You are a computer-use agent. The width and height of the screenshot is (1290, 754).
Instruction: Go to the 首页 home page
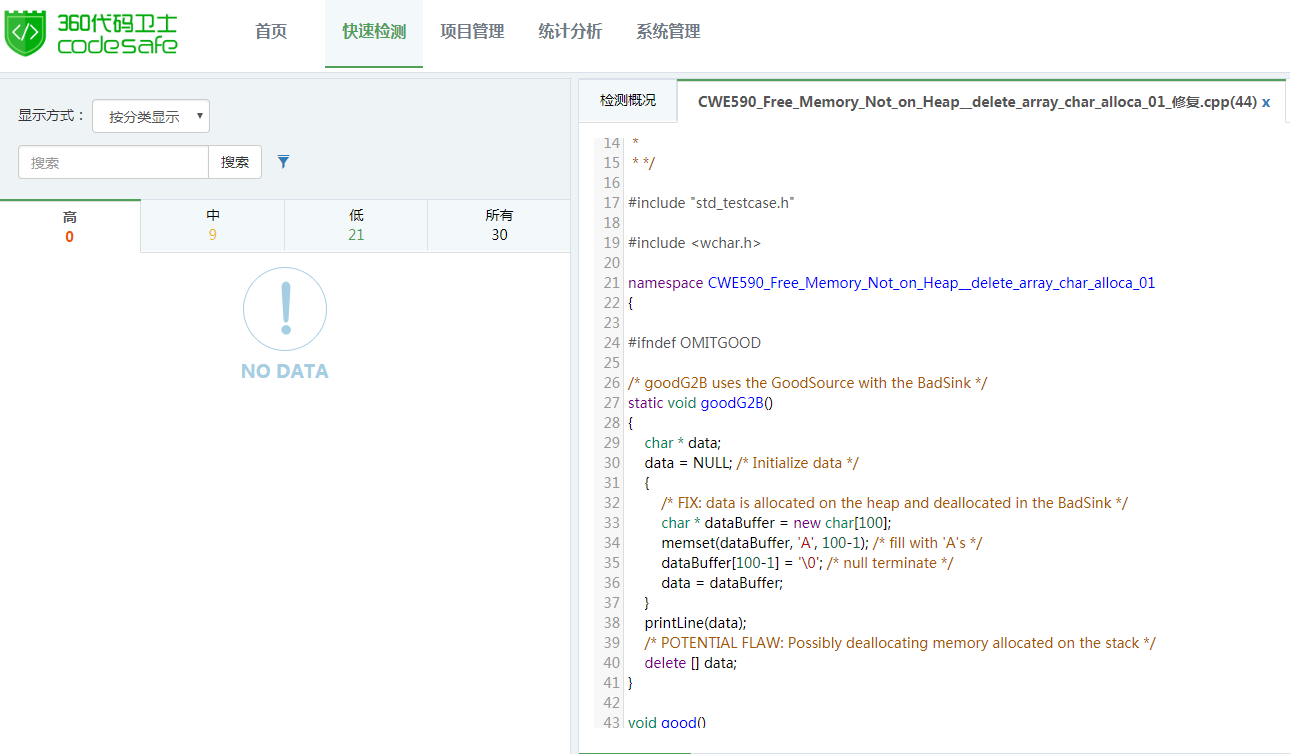[271, 32]
